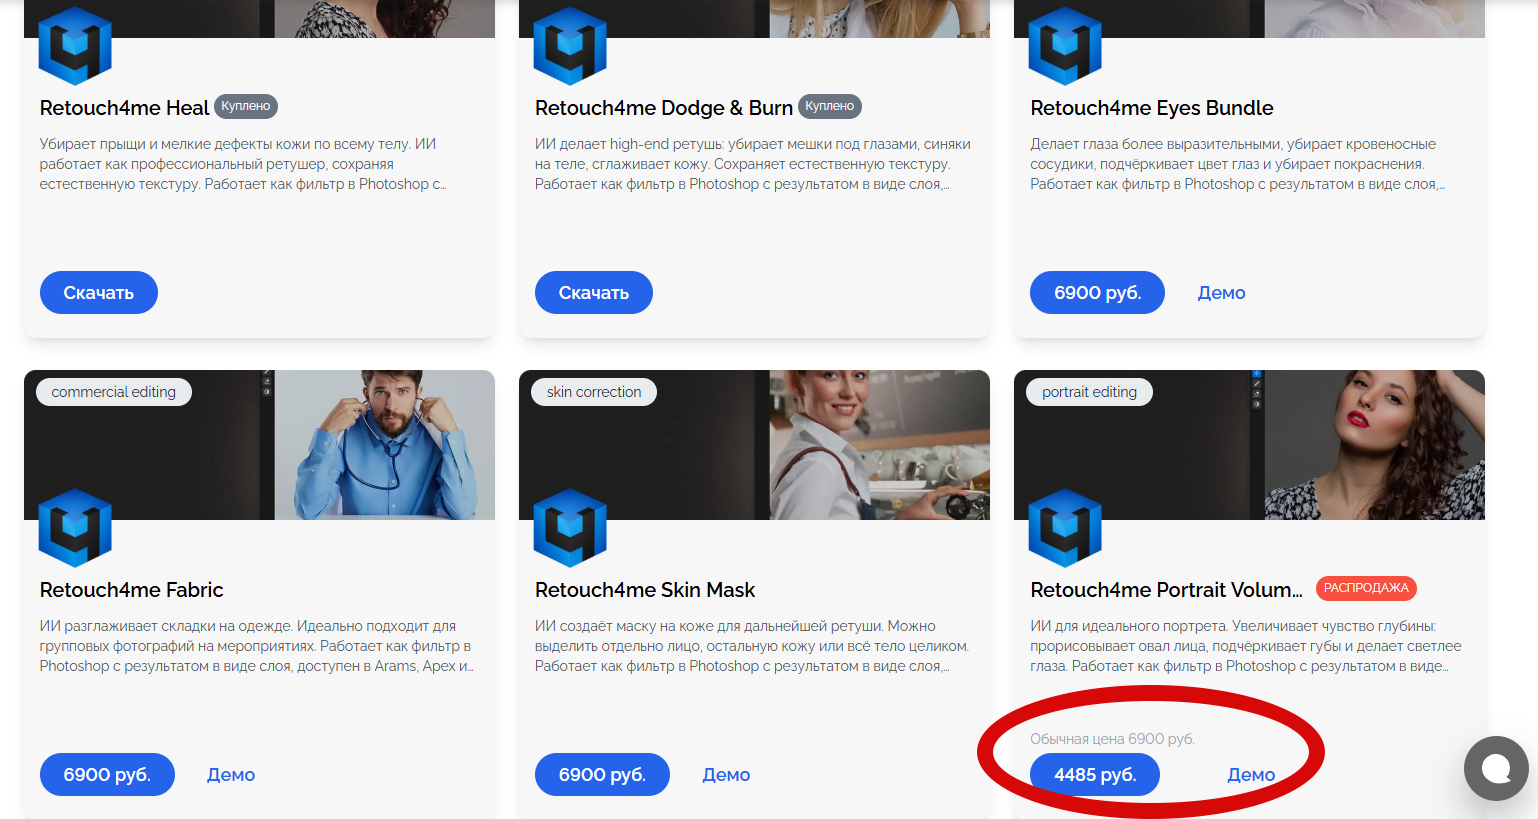The height and width of the screenshot is (819, 1538).
Task: Select the skin correction tag
Action: point(594,392)
